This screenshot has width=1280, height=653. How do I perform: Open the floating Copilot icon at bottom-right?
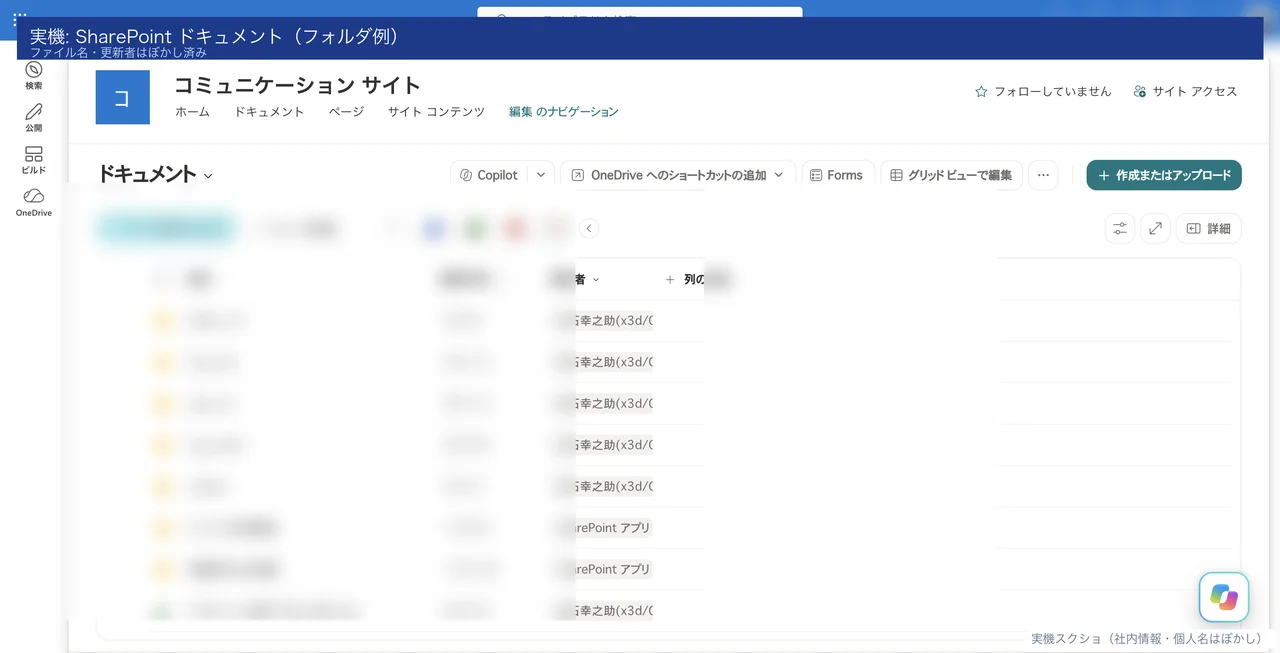click(x=1224, y=597)
